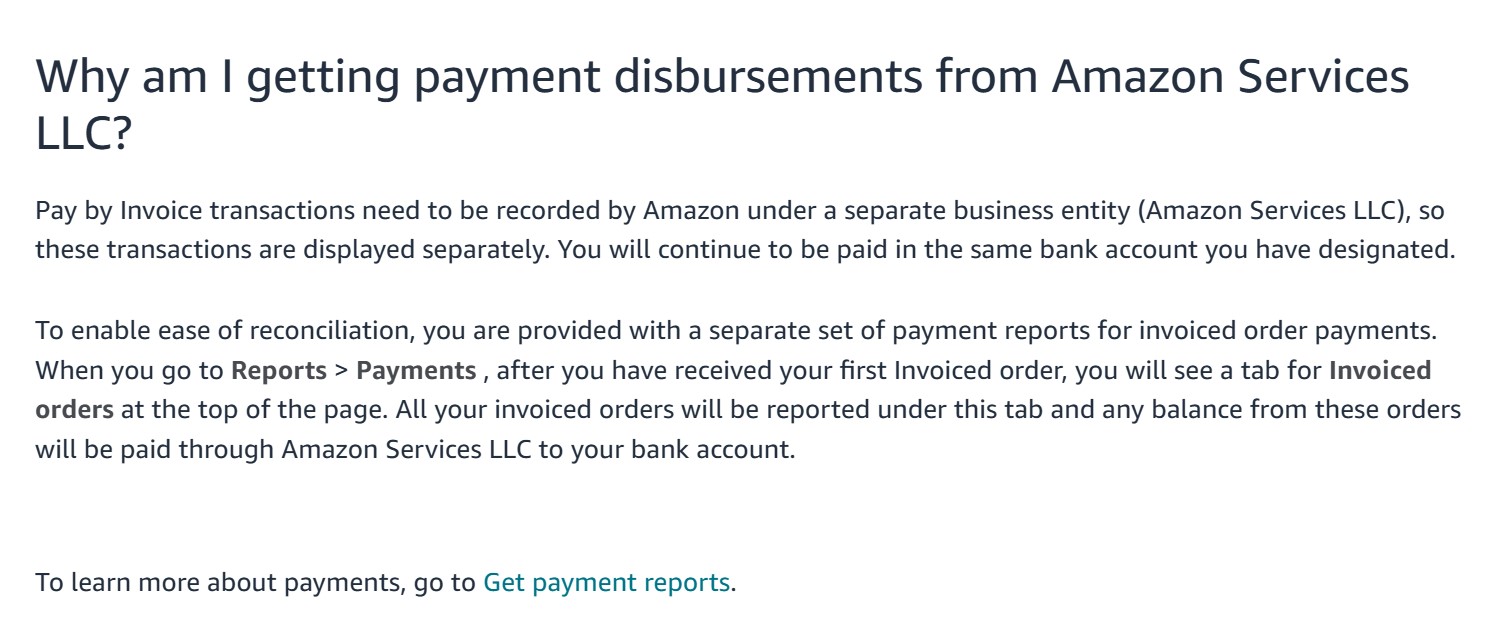This screenshot has height=643, width=1510.
Task: Click the To learn more about payments text
Action: 217,582
